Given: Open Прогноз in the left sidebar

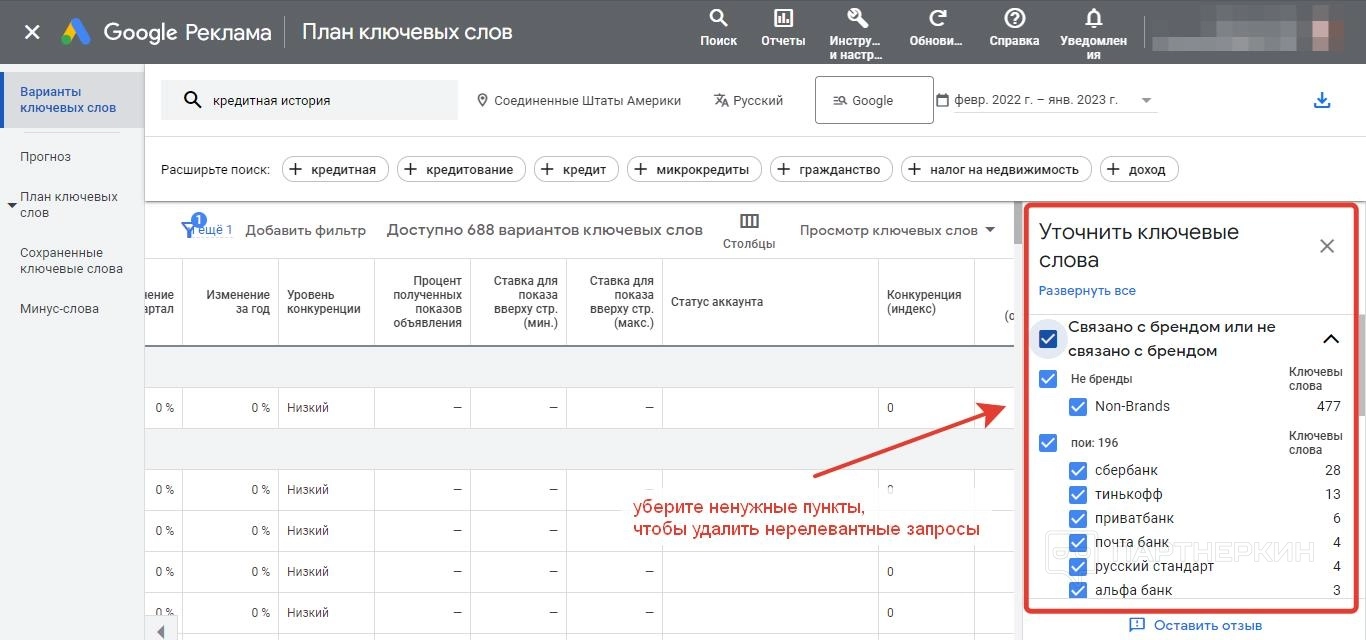Looking at the screenshot, I should tap(45, 157).
